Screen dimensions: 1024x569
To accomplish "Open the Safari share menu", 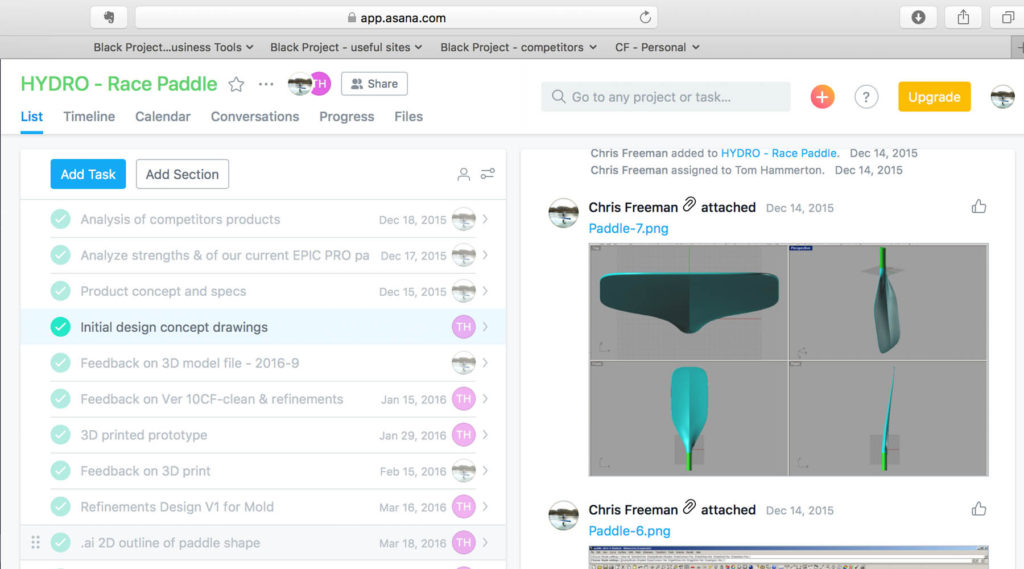I will (x=963, y=18).
